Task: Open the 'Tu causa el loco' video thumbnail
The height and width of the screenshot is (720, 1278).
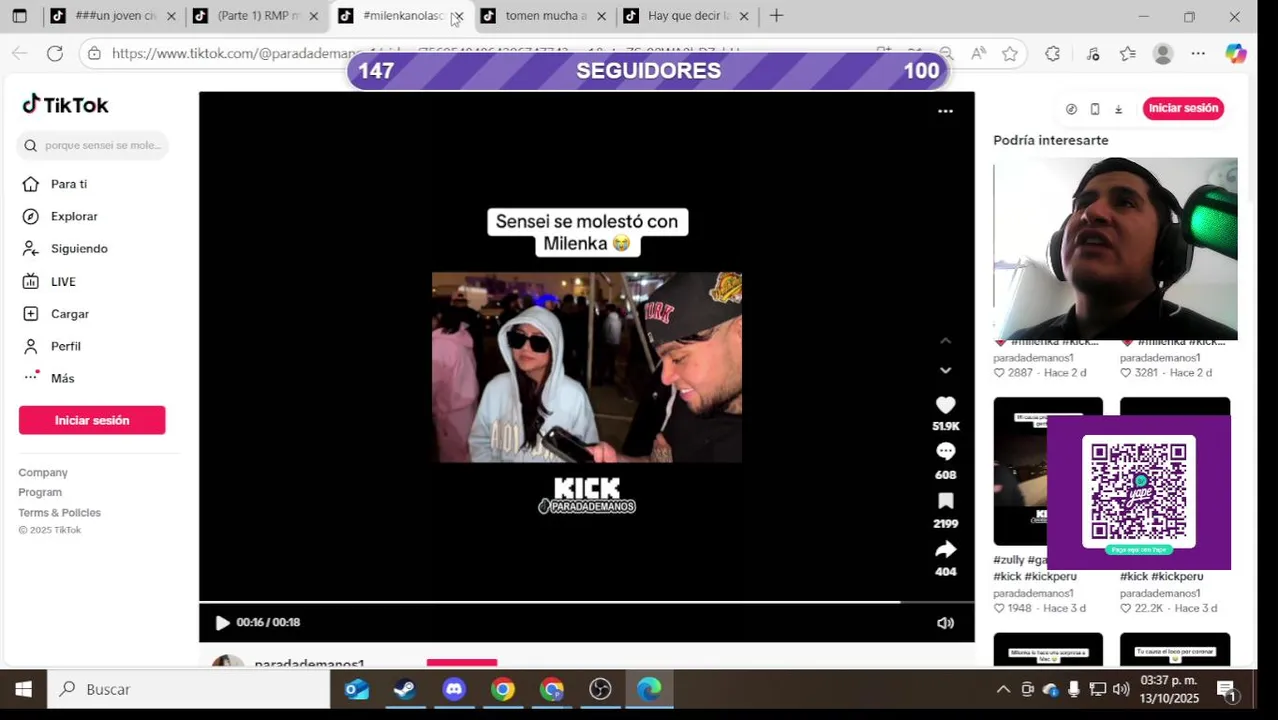Action: pos(1175,650)
